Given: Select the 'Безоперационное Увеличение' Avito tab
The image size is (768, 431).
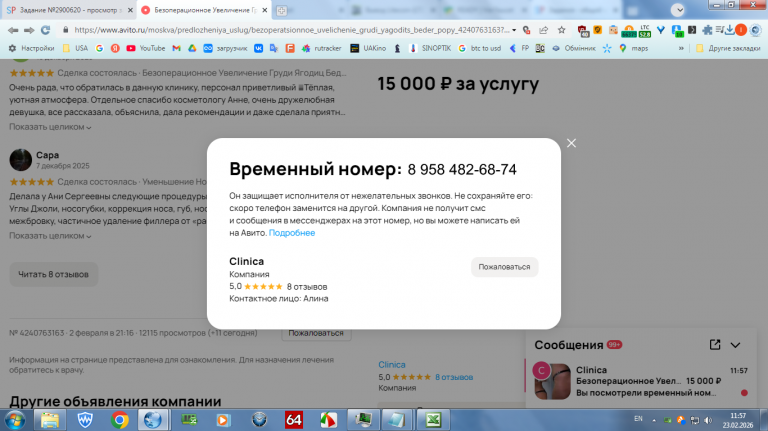Looking at the screenshot, I should 205,10.
